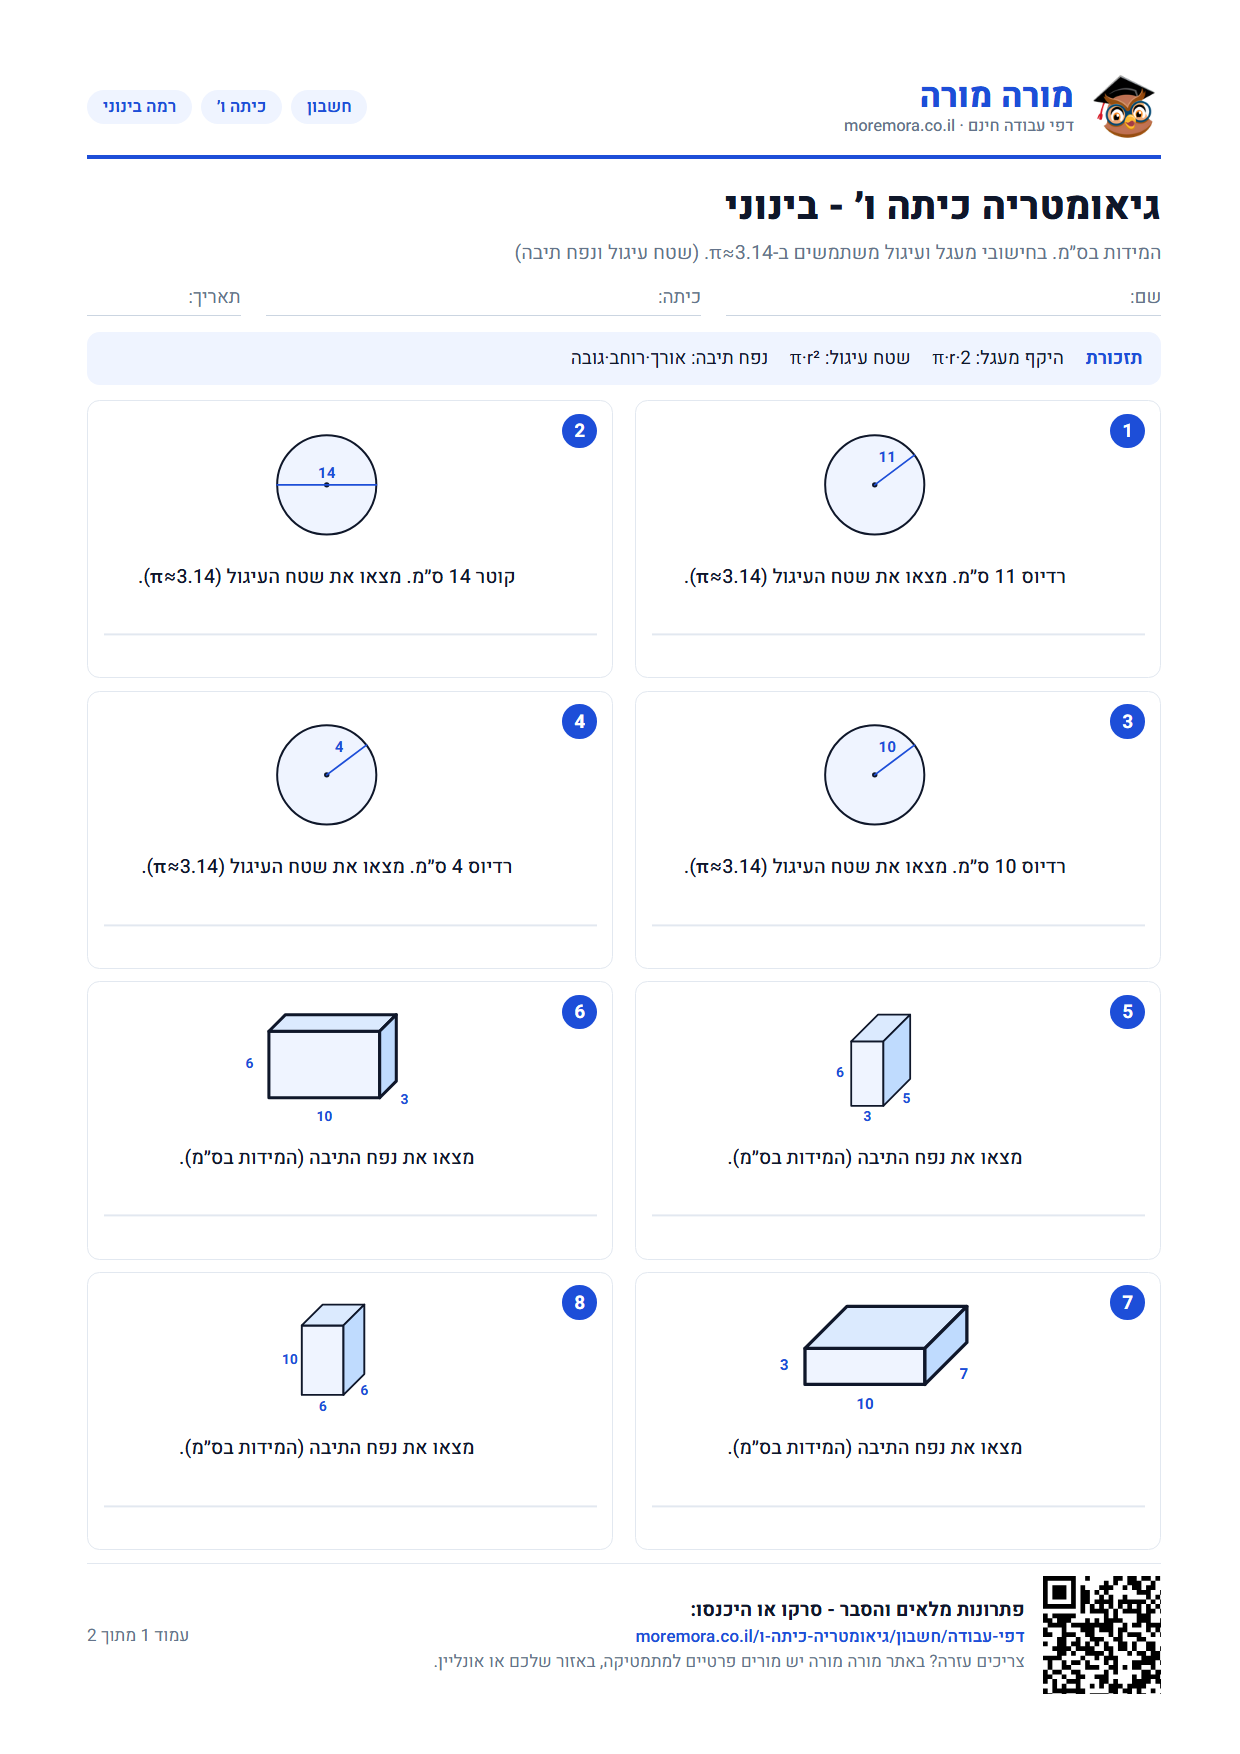
Task: Click the question 1 number badge
Action: coord(1127,431)
